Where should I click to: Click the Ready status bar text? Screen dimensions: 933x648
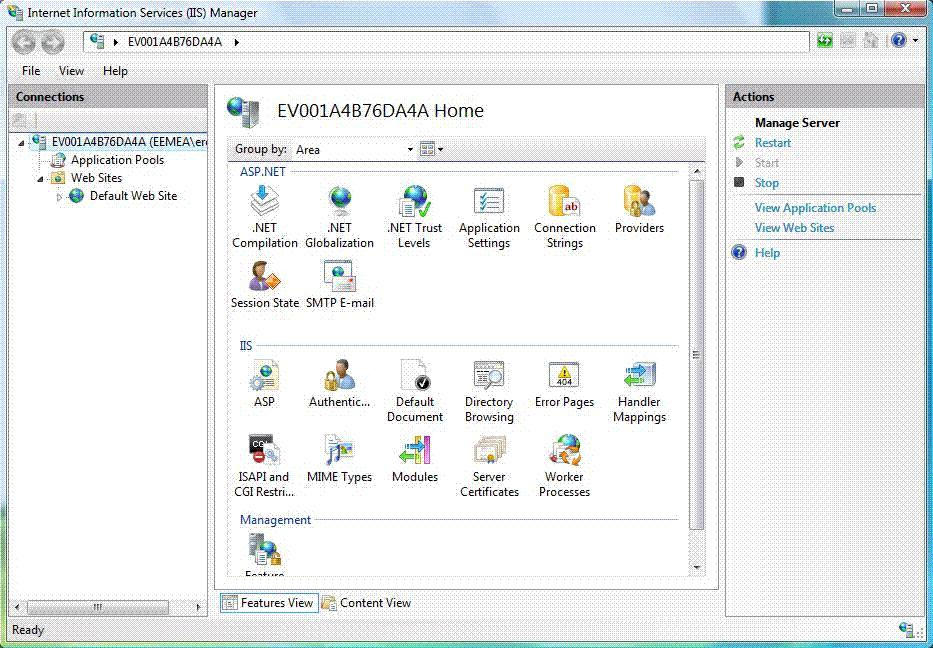coord(28,630)
